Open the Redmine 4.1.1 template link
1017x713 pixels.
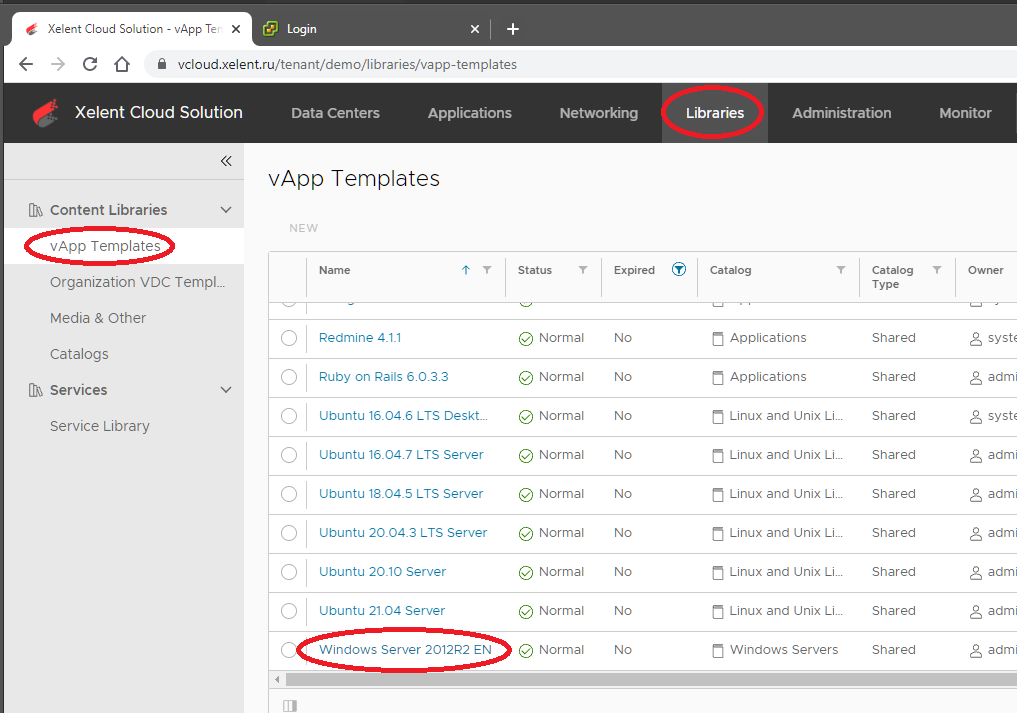[x=360, y=338]
